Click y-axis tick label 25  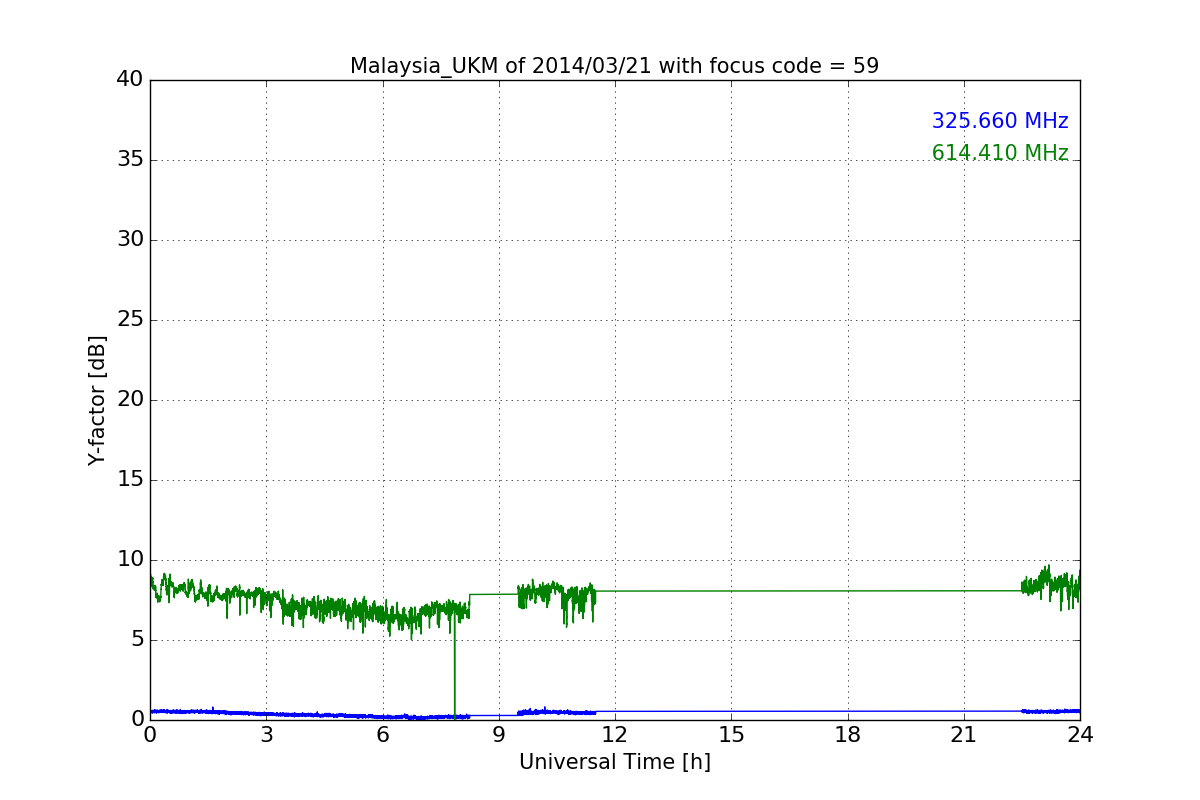pyautogui.click(x=130, y=320)
